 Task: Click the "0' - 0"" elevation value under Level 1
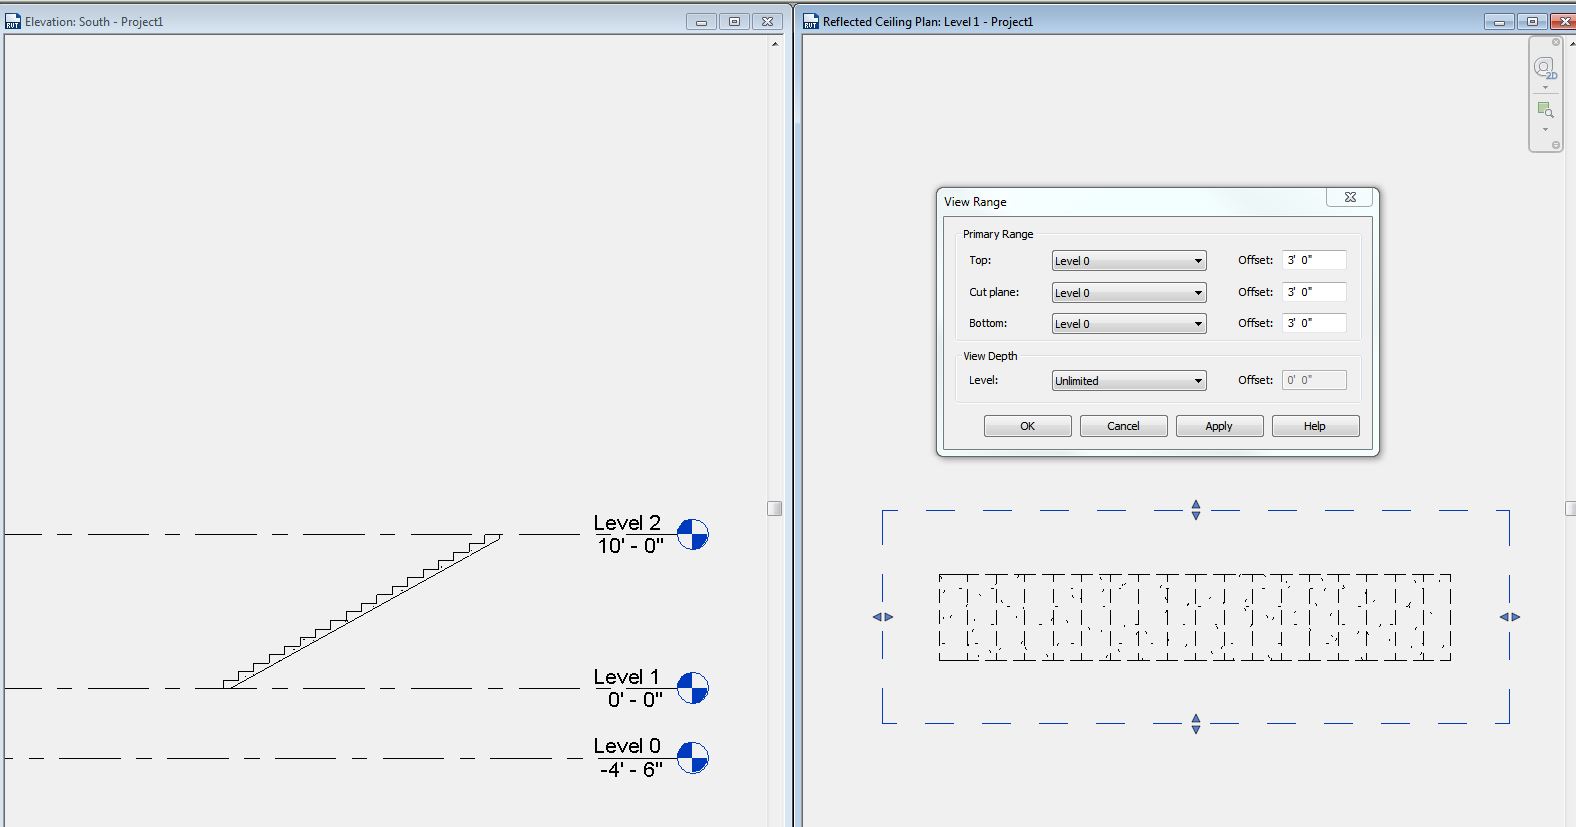[x=635, y=700]
